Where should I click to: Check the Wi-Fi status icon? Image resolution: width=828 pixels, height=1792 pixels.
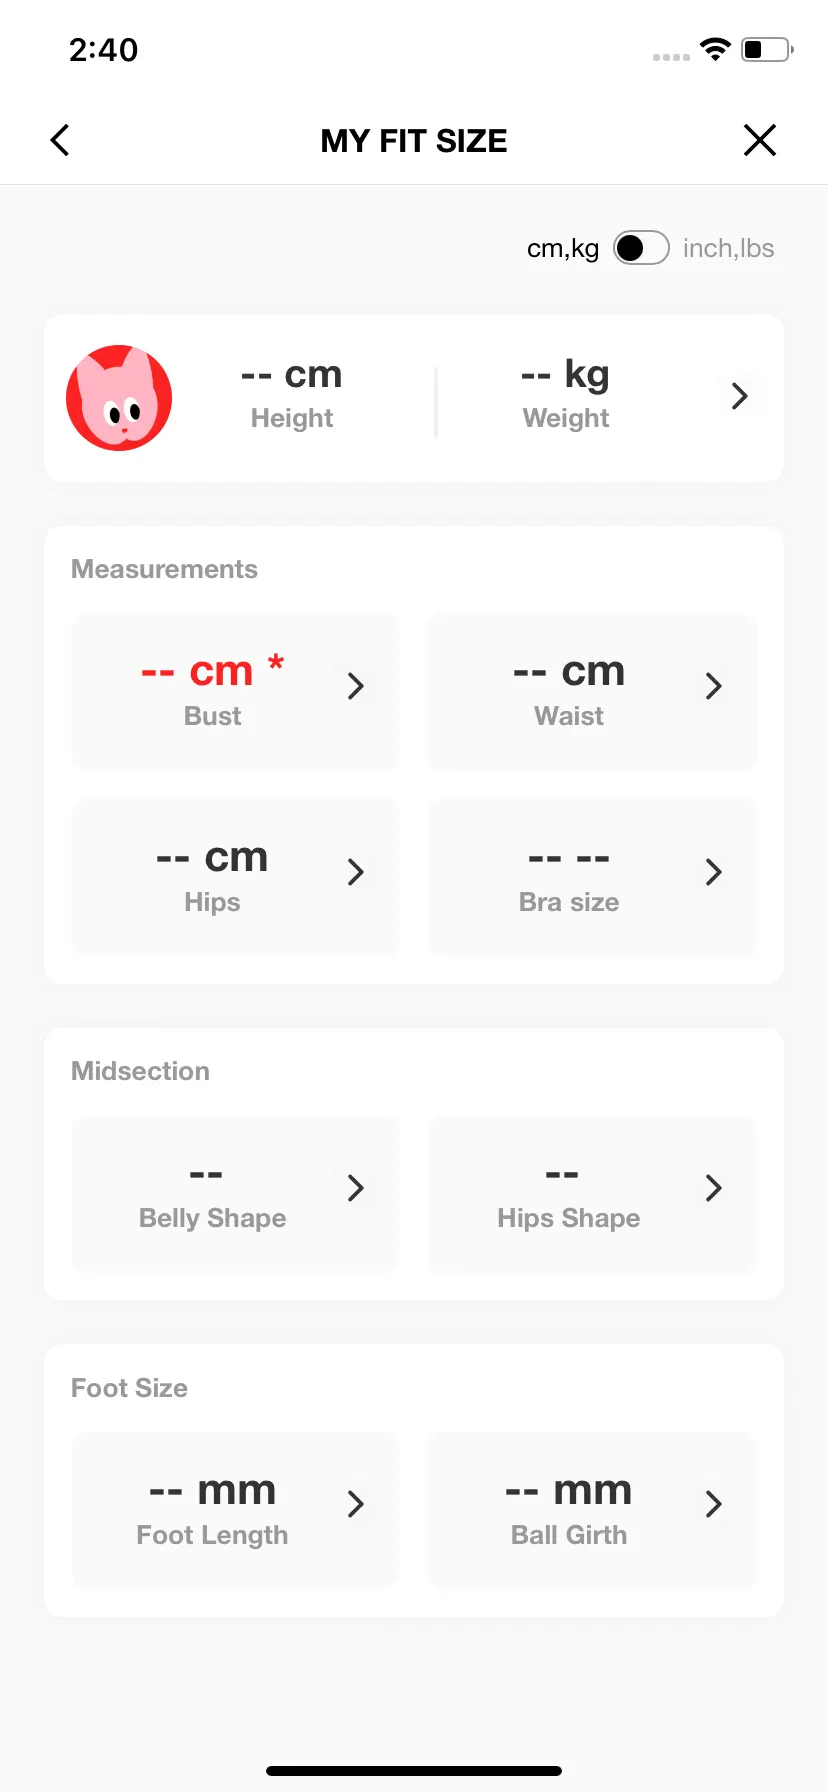715,49
